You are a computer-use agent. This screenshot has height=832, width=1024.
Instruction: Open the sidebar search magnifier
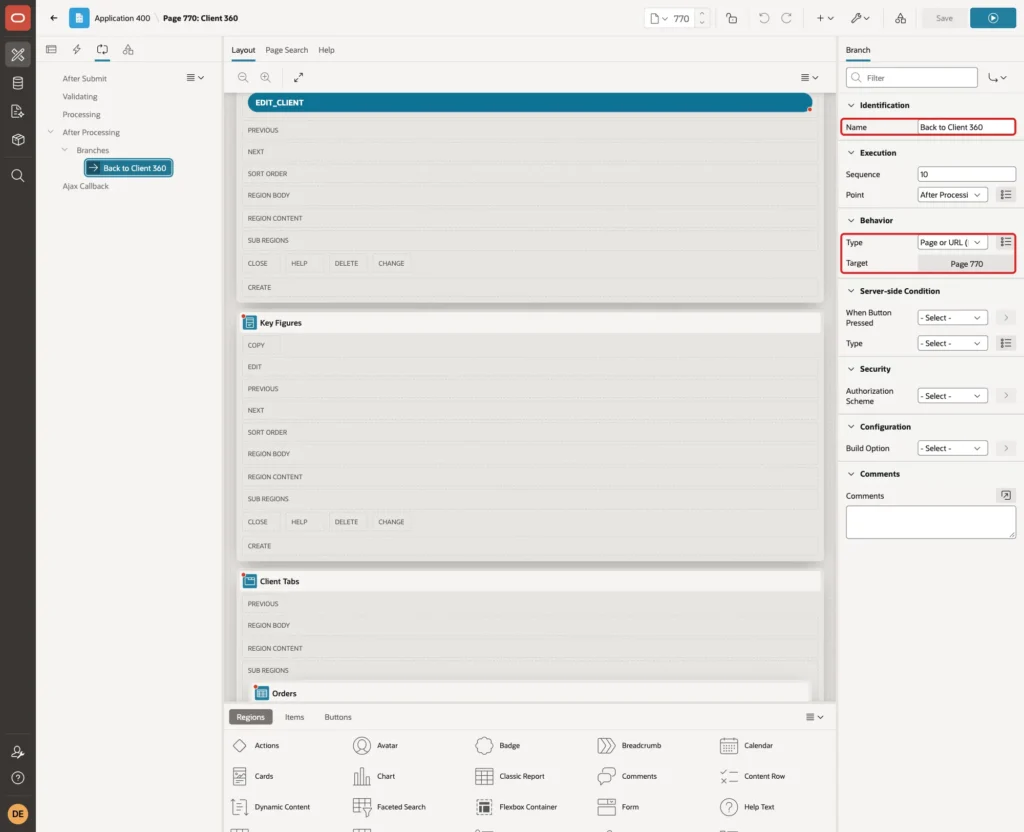pos(18,176)
